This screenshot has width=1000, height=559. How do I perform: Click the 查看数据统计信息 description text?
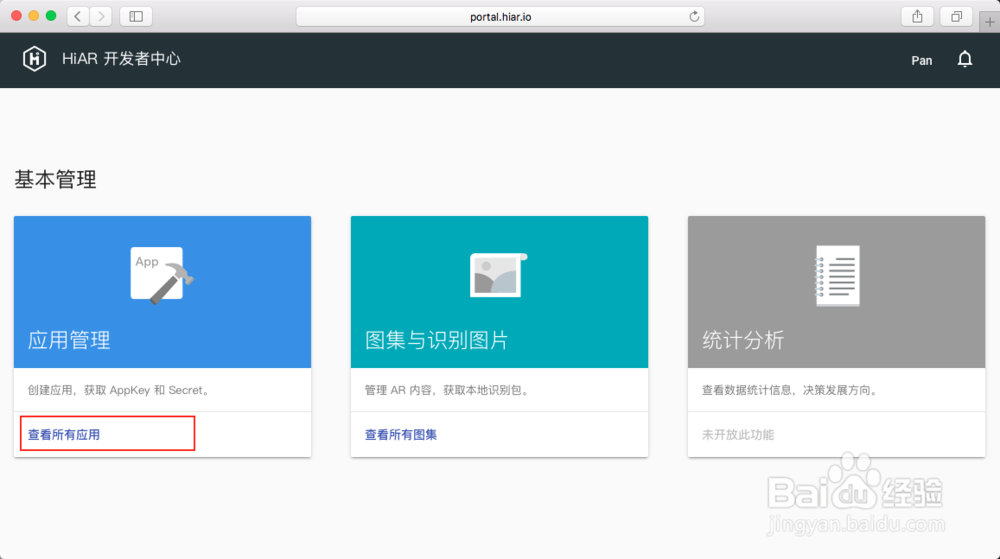coord(790,390)
